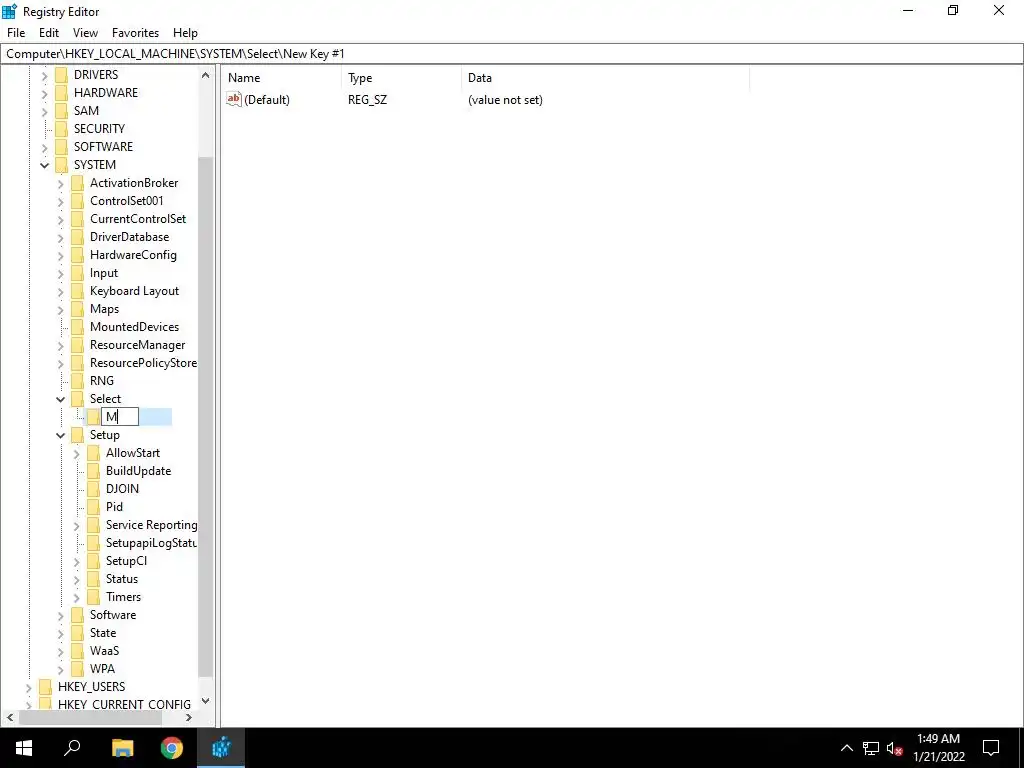Expand the DRIVERS key
This screenshot has width=1024, height=768.
click(44, 76)
